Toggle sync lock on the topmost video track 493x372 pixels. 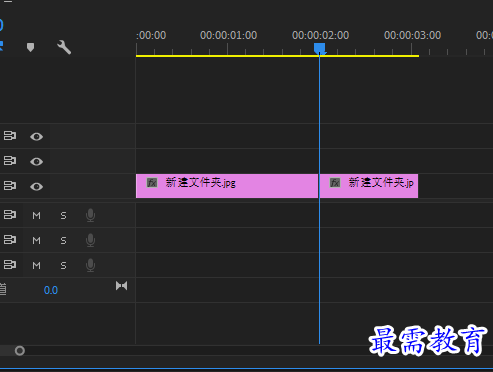tap(10, 136)
